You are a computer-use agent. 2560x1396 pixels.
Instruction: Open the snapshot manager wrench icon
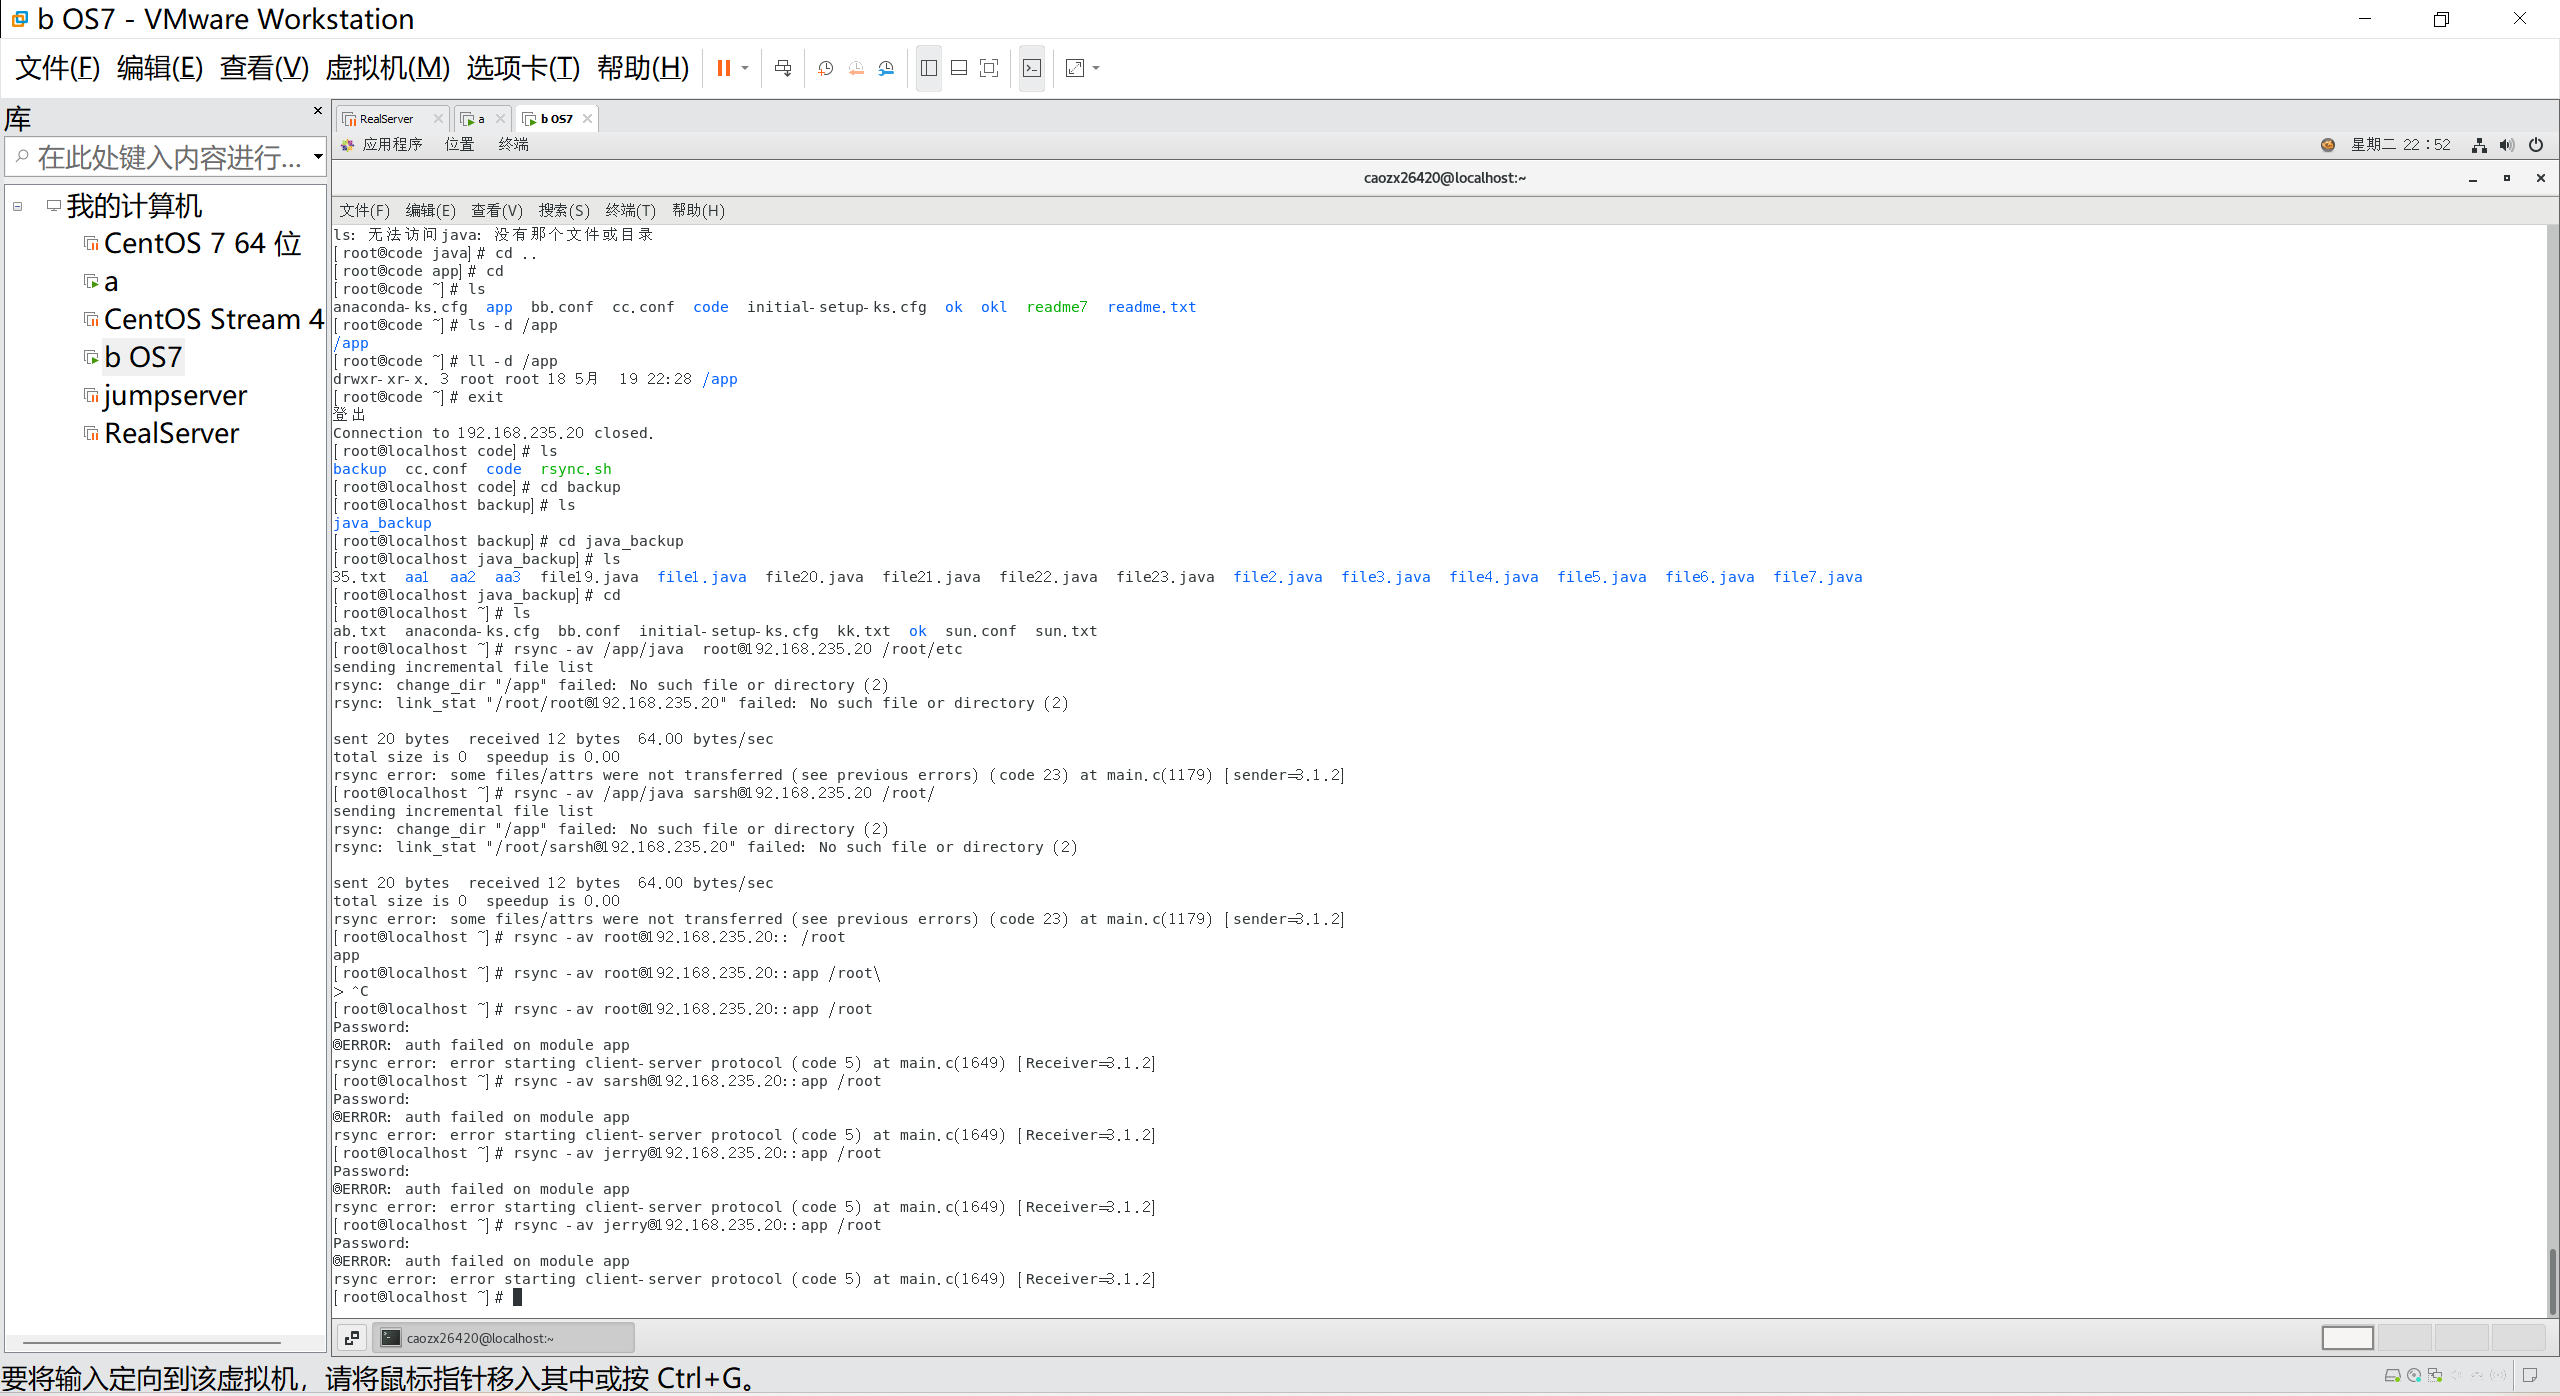coord(886,68)
